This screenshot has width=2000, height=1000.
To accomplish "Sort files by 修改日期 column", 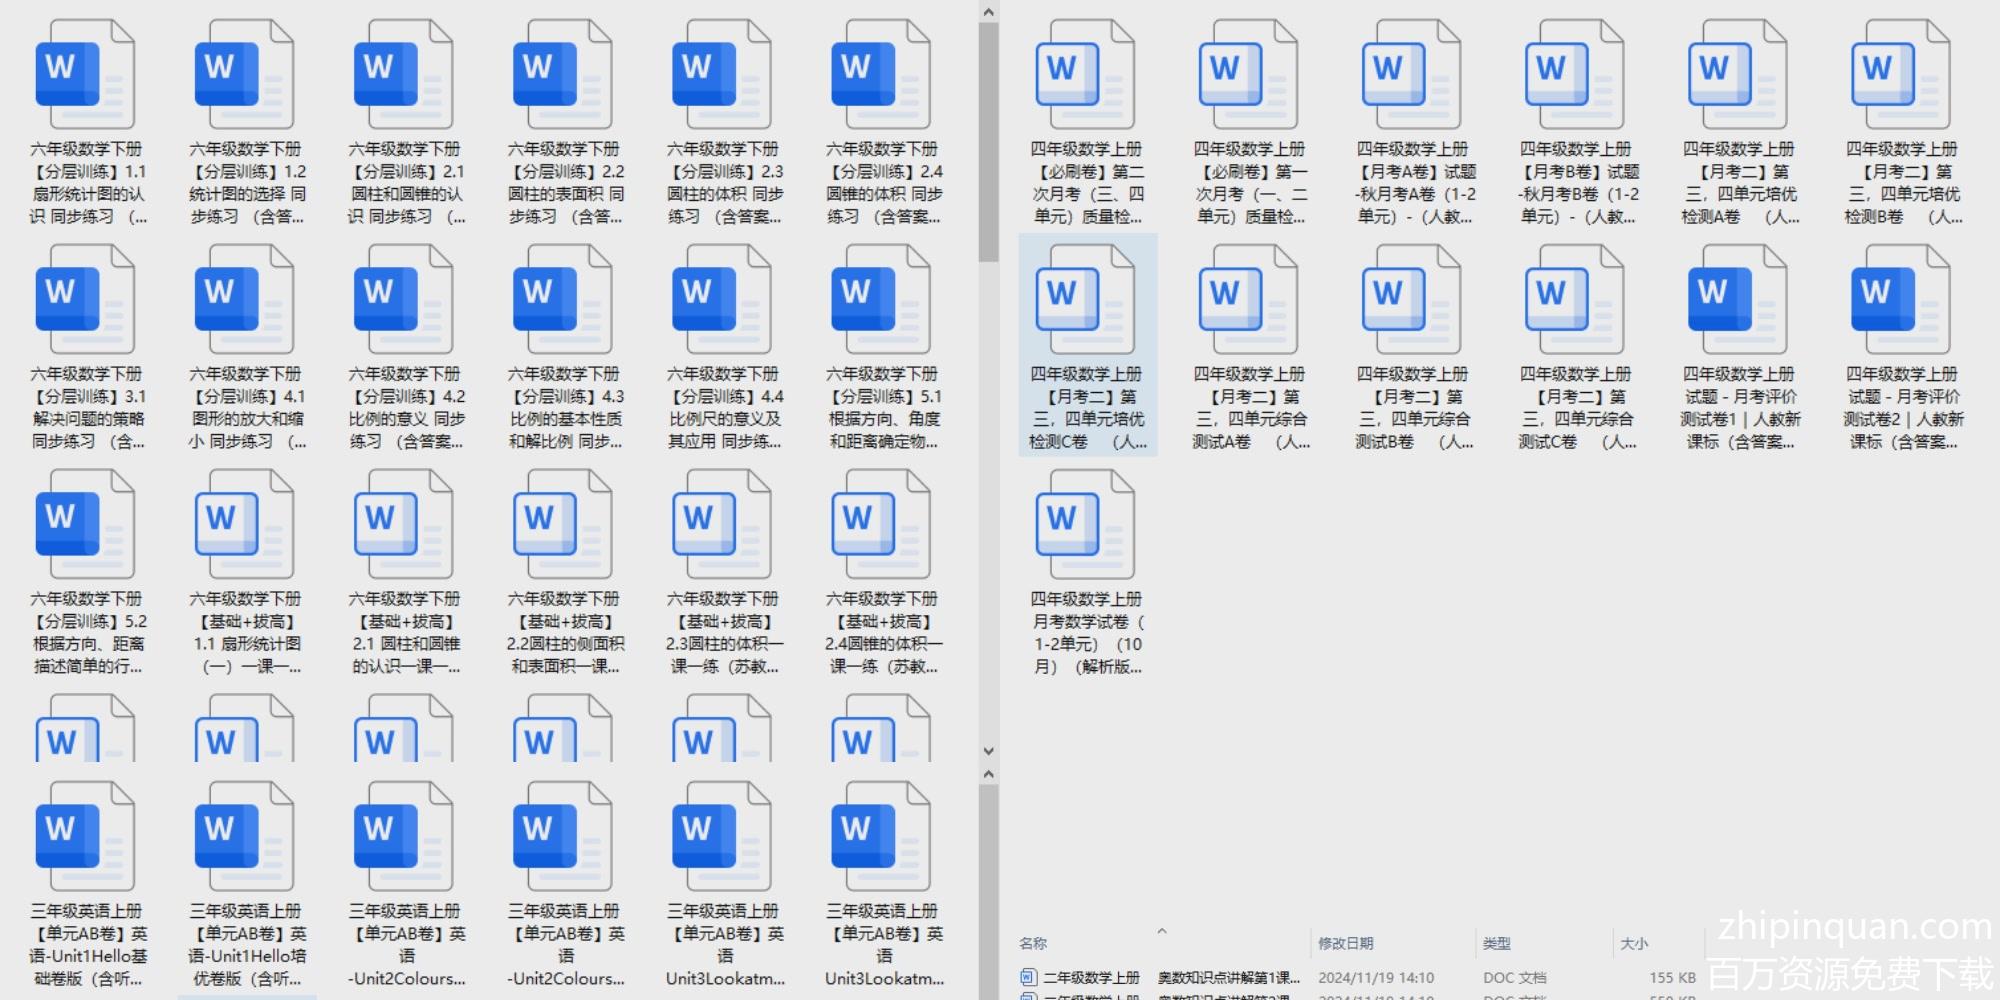I will point(1345,943).
